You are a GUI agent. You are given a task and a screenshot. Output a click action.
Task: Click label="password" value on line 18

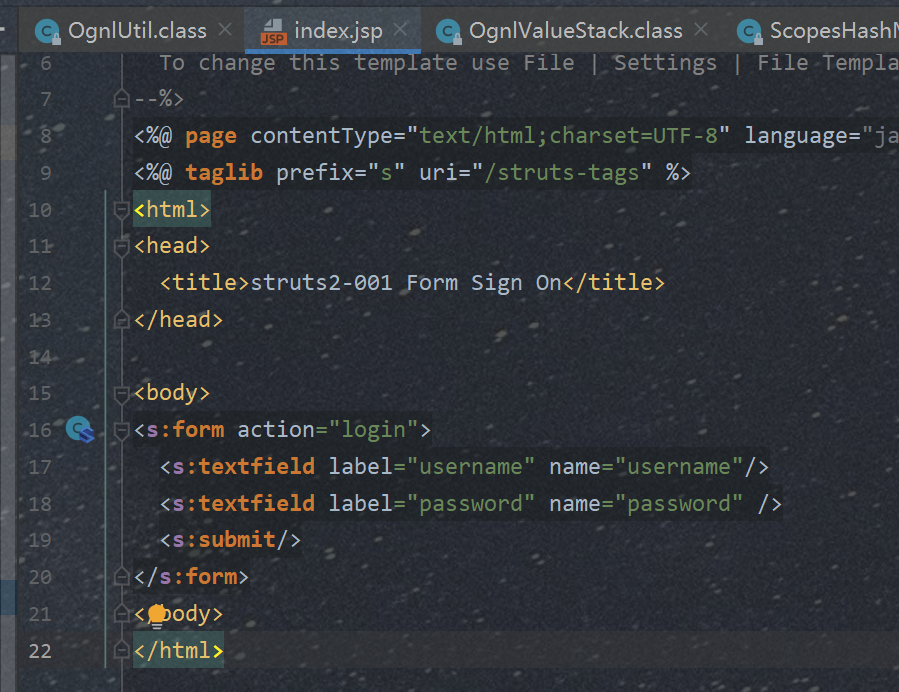(x=471, y=504)
